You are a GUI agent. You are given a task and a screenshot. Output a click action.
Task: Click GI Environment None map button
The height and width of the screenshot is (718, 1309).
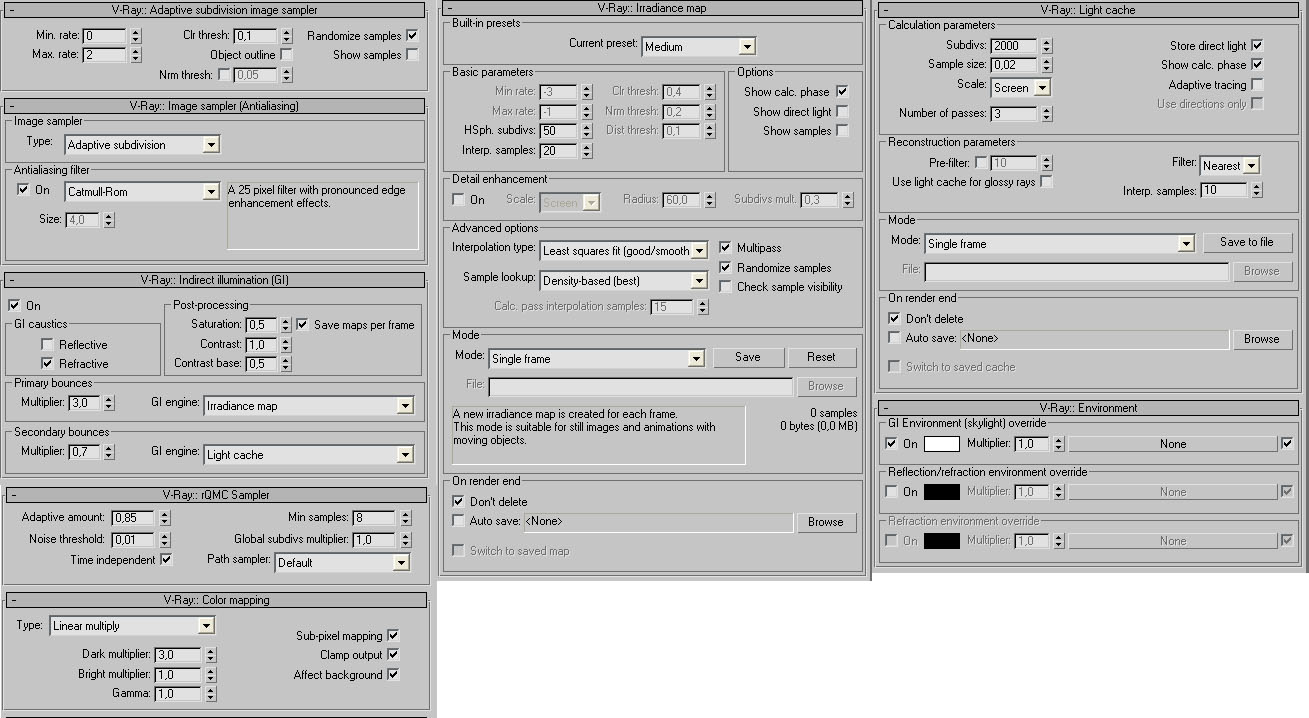point(1173,444)
